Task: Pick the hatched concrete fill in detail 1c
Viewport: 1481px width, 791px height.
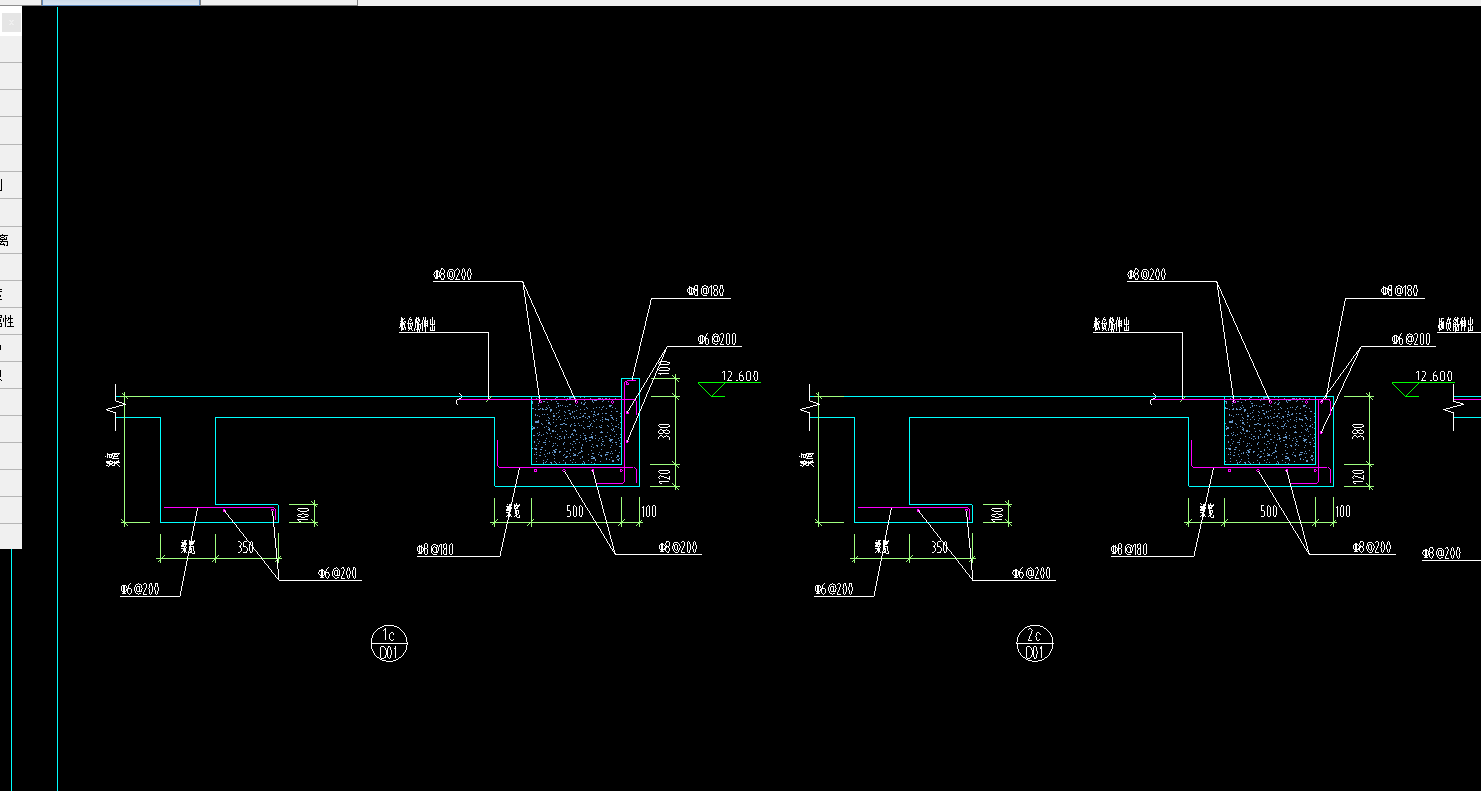Action: click(576, 431)
